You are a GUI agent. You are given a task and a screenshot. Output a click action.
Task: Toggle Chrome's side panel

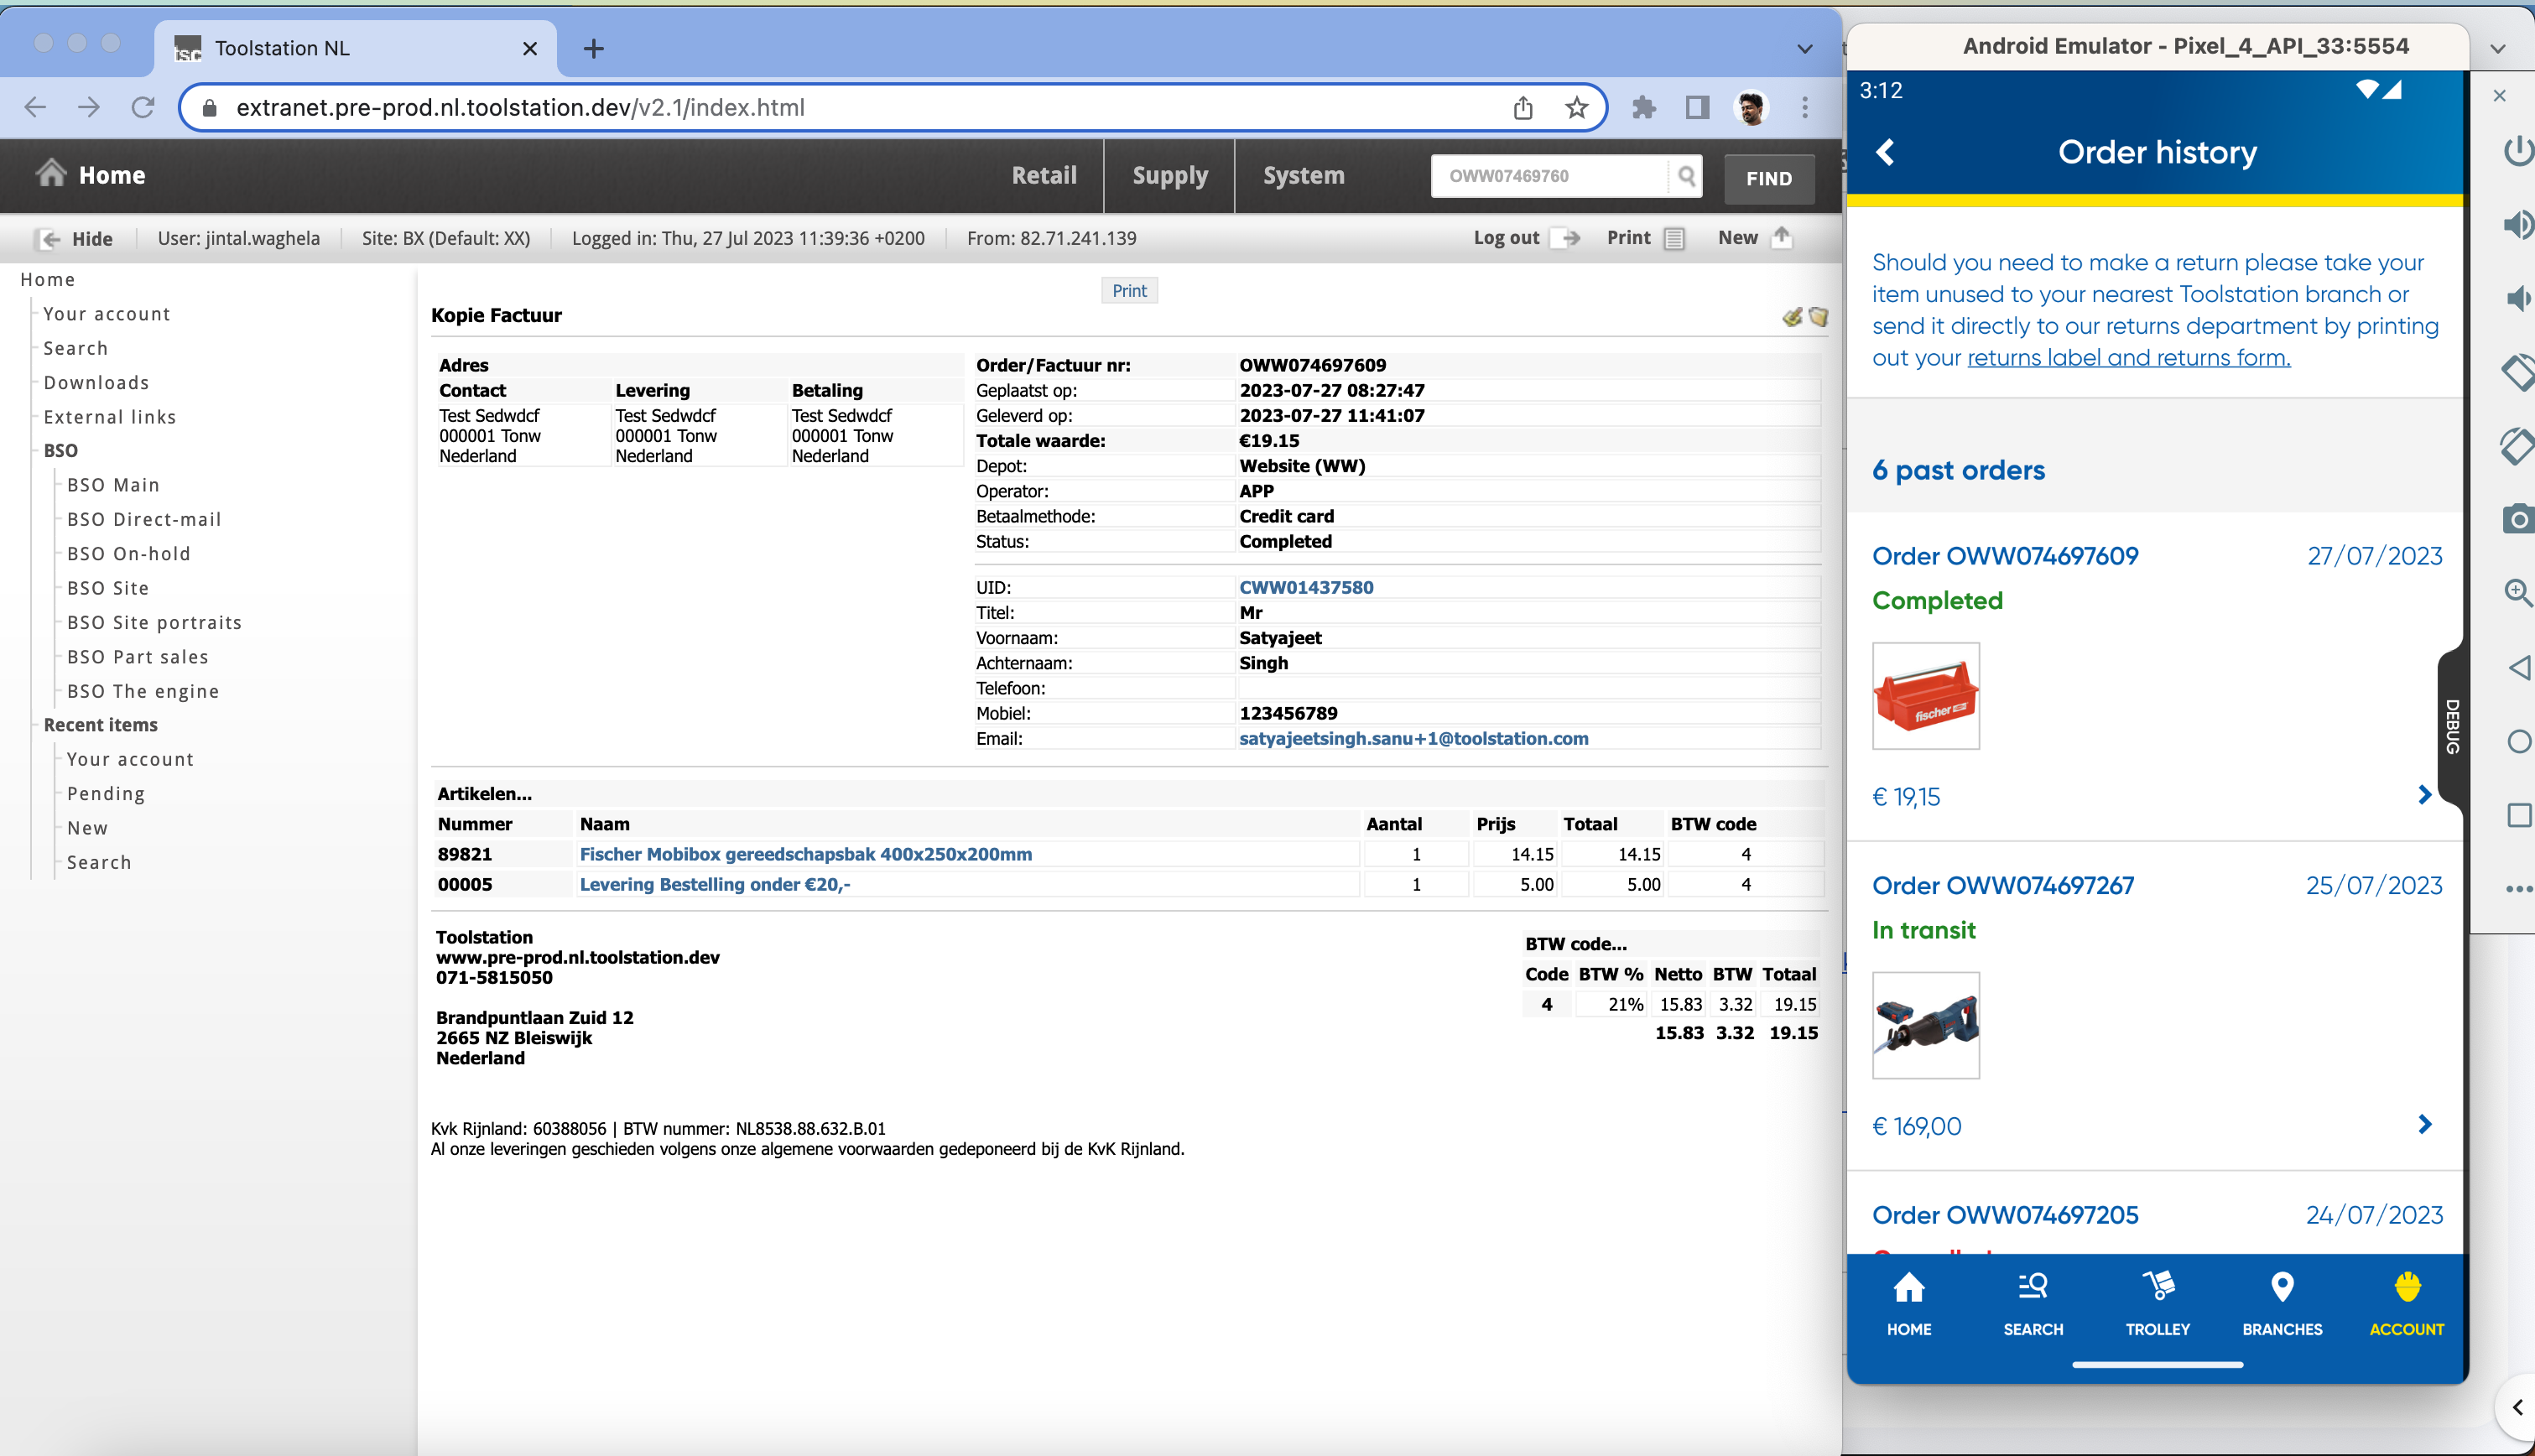pyautogui.click(x=1696, y=107)
